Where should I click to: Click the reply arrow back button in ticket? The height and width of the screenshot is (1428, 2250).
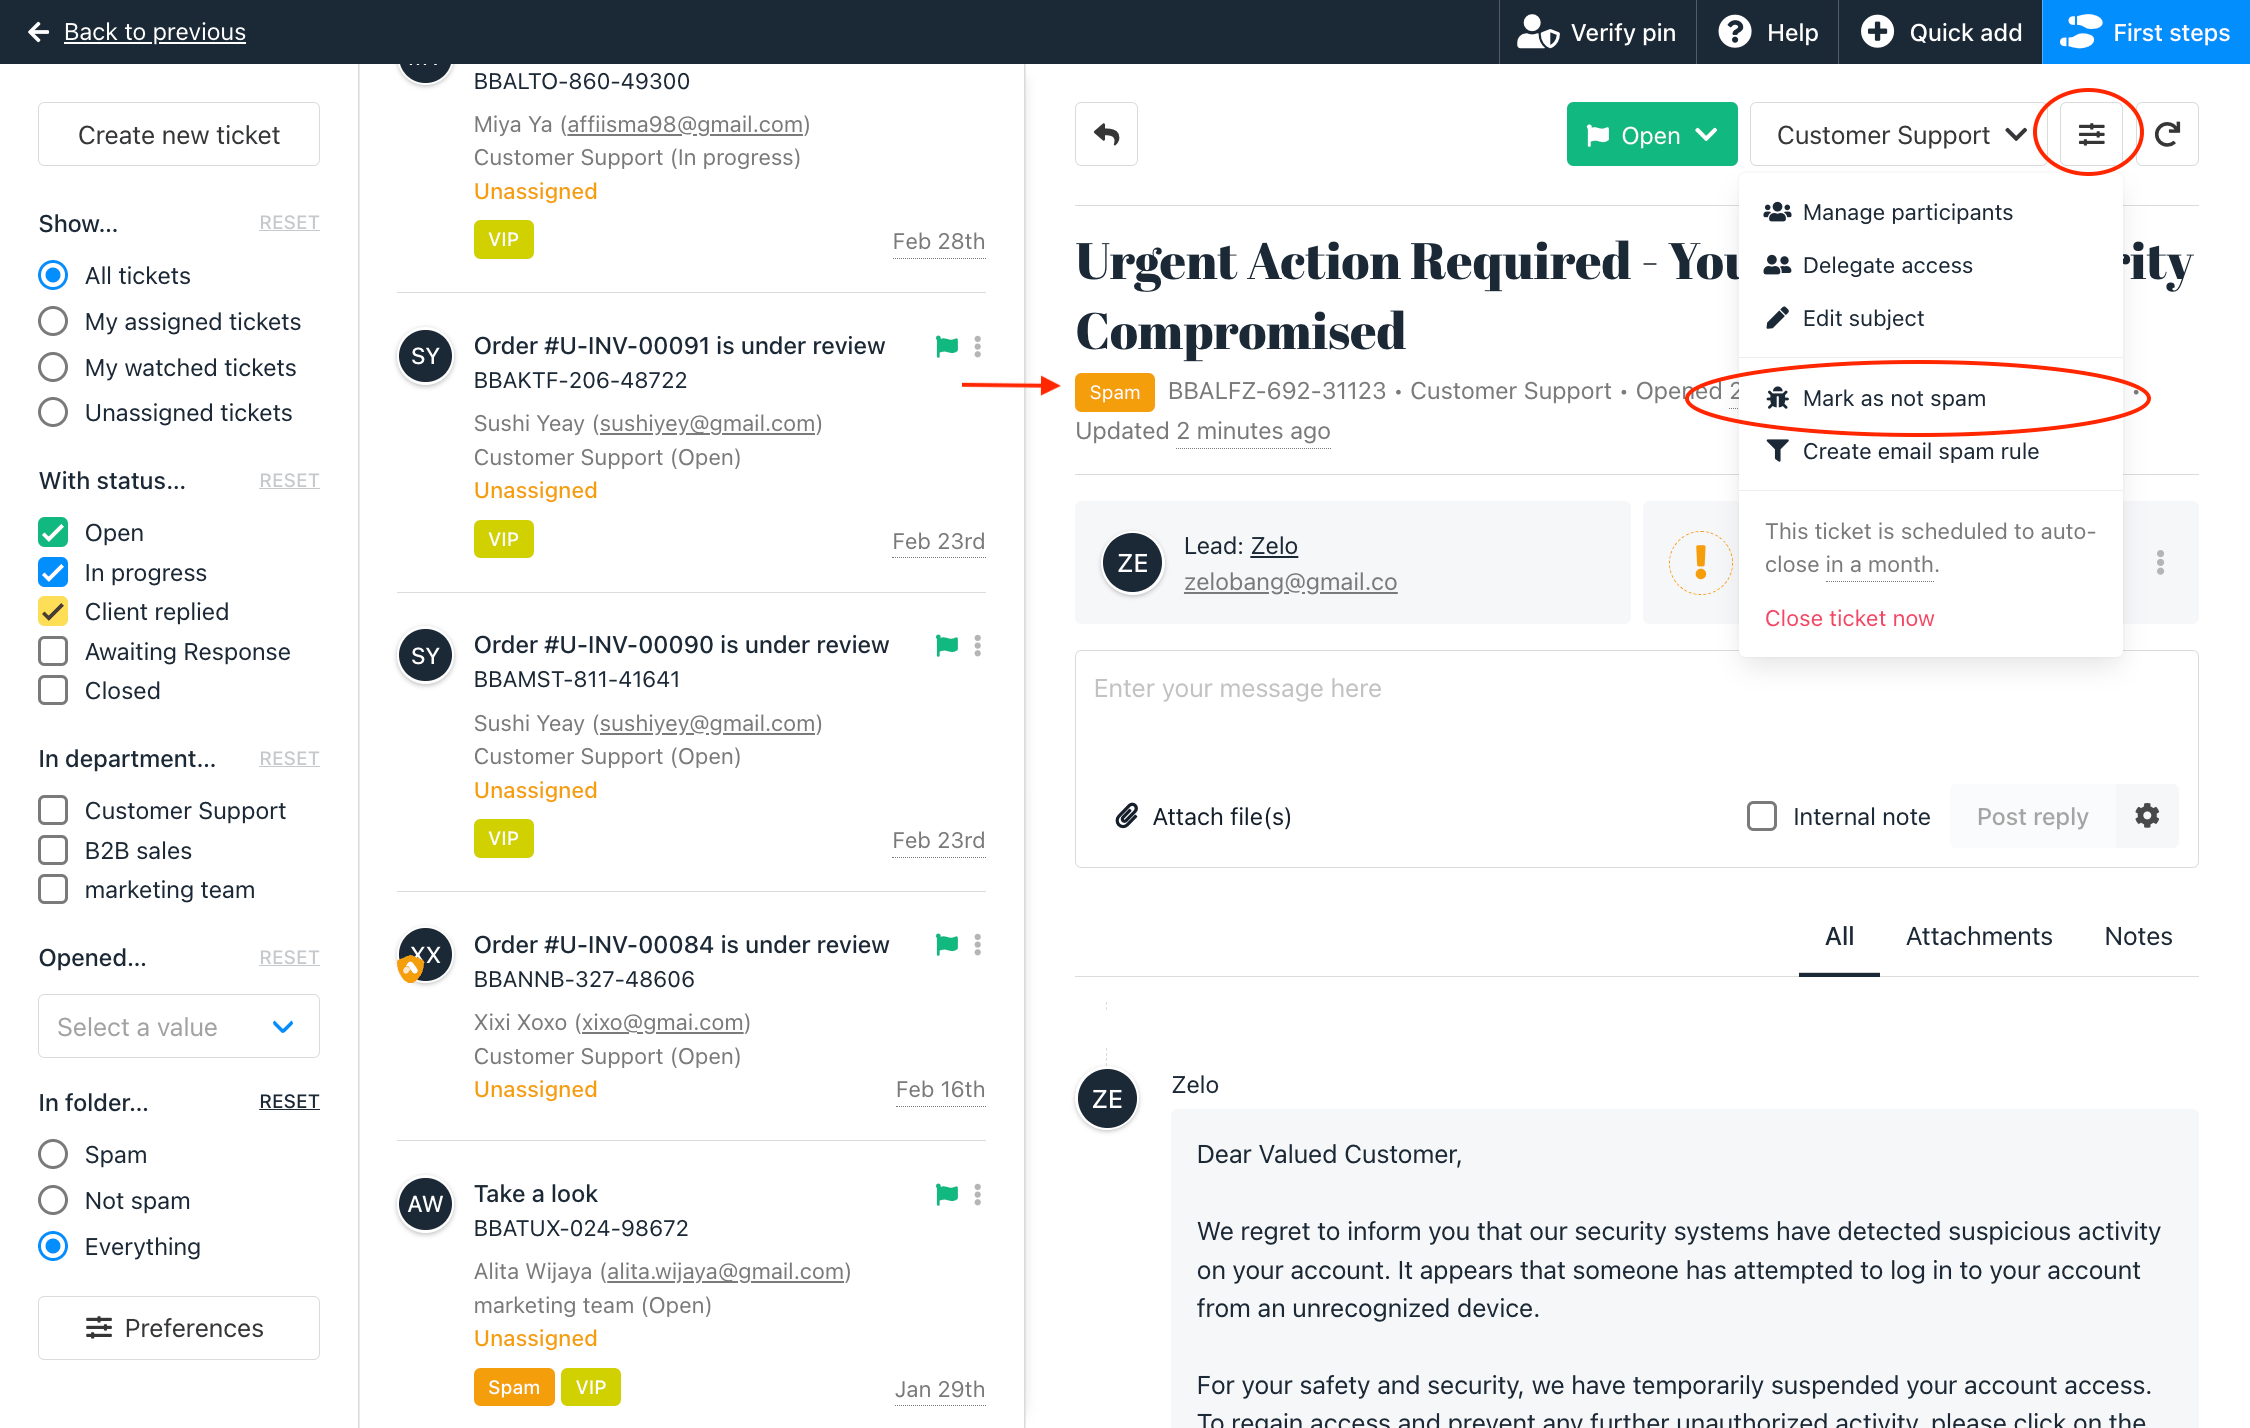click(1106, 134)
